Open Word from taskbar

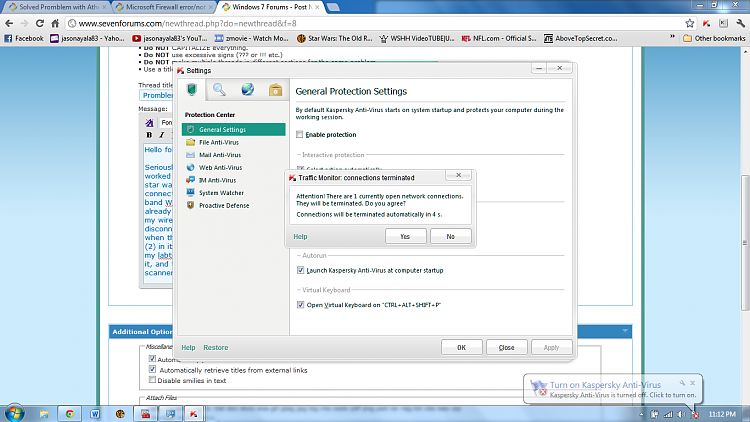pos(95,414)
